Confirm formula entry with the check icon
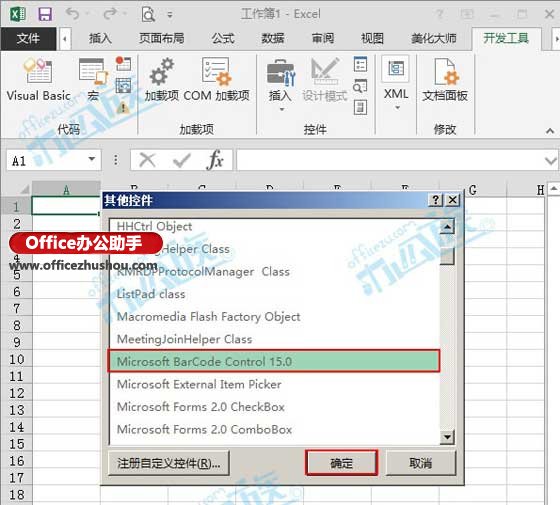560x505 pixels. pos(181,160)
